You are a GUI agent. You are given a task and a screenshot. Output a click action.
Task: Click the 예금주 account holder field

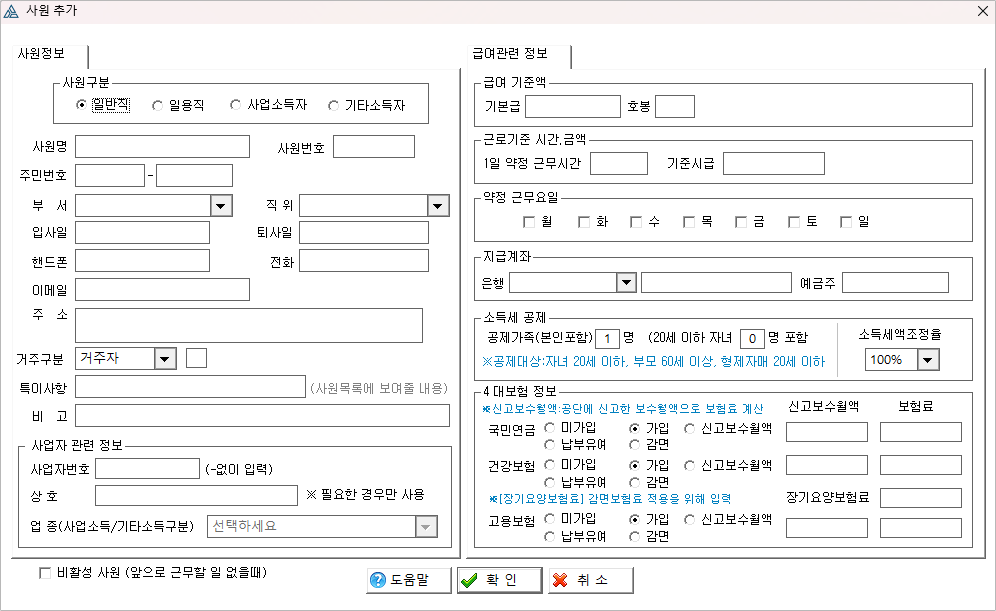point(896,283)
